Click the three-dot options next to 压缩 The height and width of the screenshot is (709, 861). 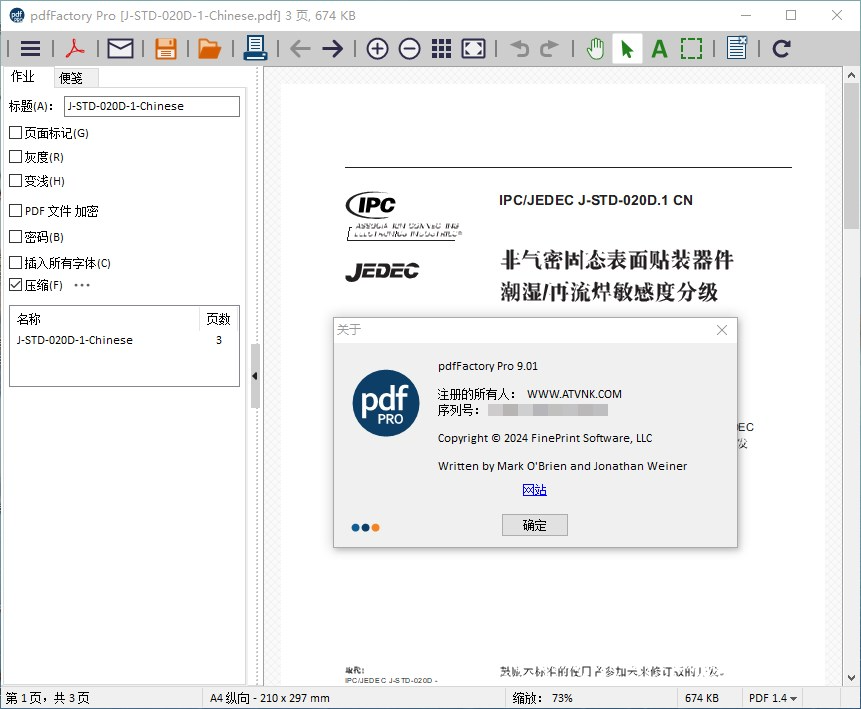(82, 285)
